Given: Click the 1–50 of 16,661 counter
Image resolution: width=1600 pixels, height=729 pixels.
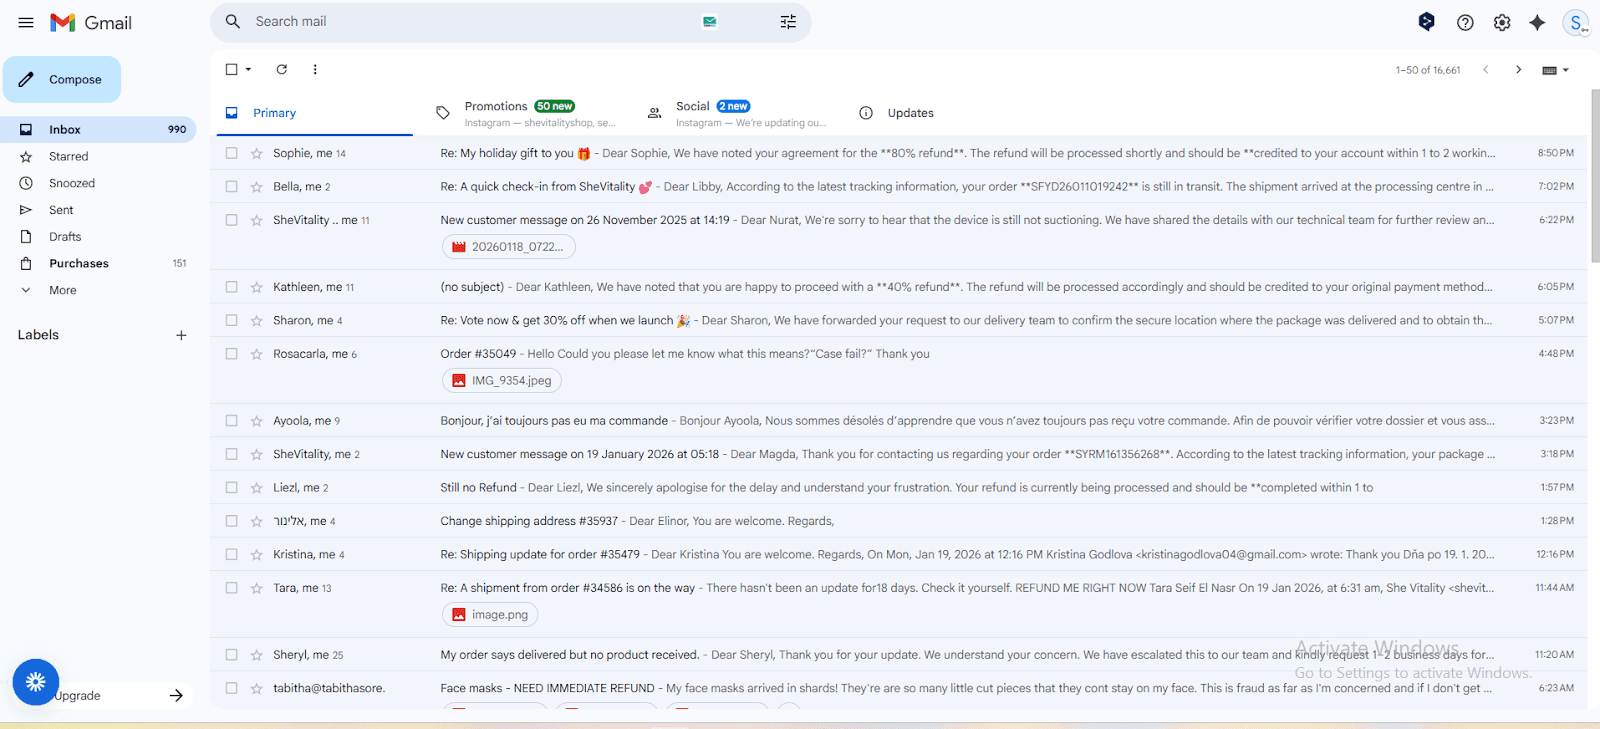Looking at the screenshot, I should 1428,70.
